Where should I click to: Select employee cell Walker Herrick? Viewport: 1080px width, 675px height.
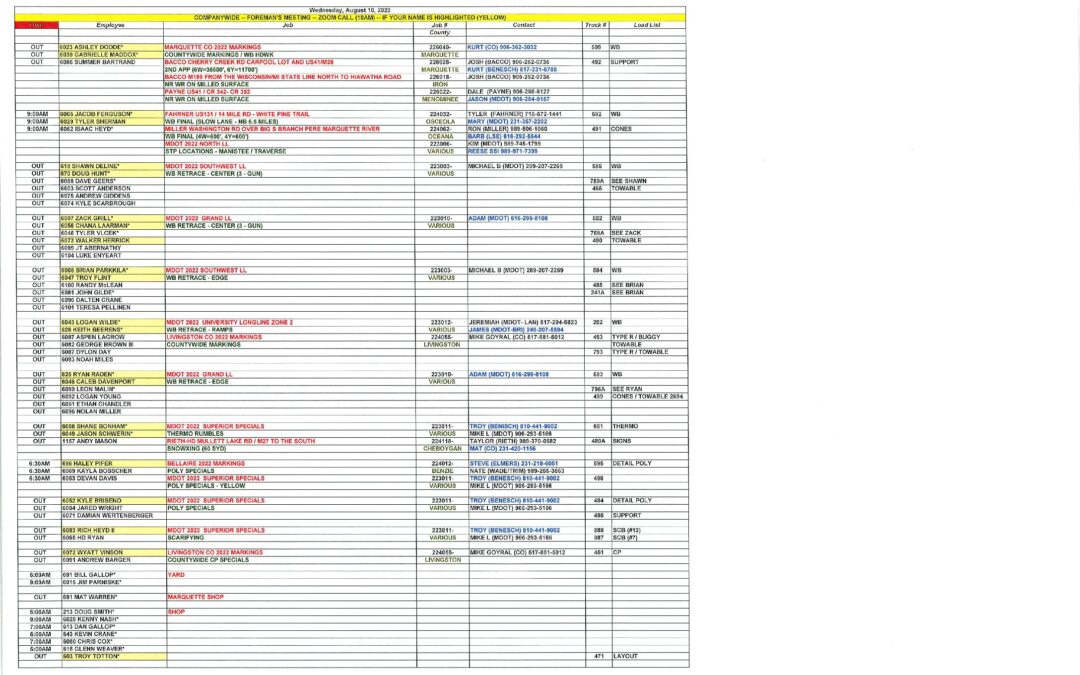(x=112, y=240)
